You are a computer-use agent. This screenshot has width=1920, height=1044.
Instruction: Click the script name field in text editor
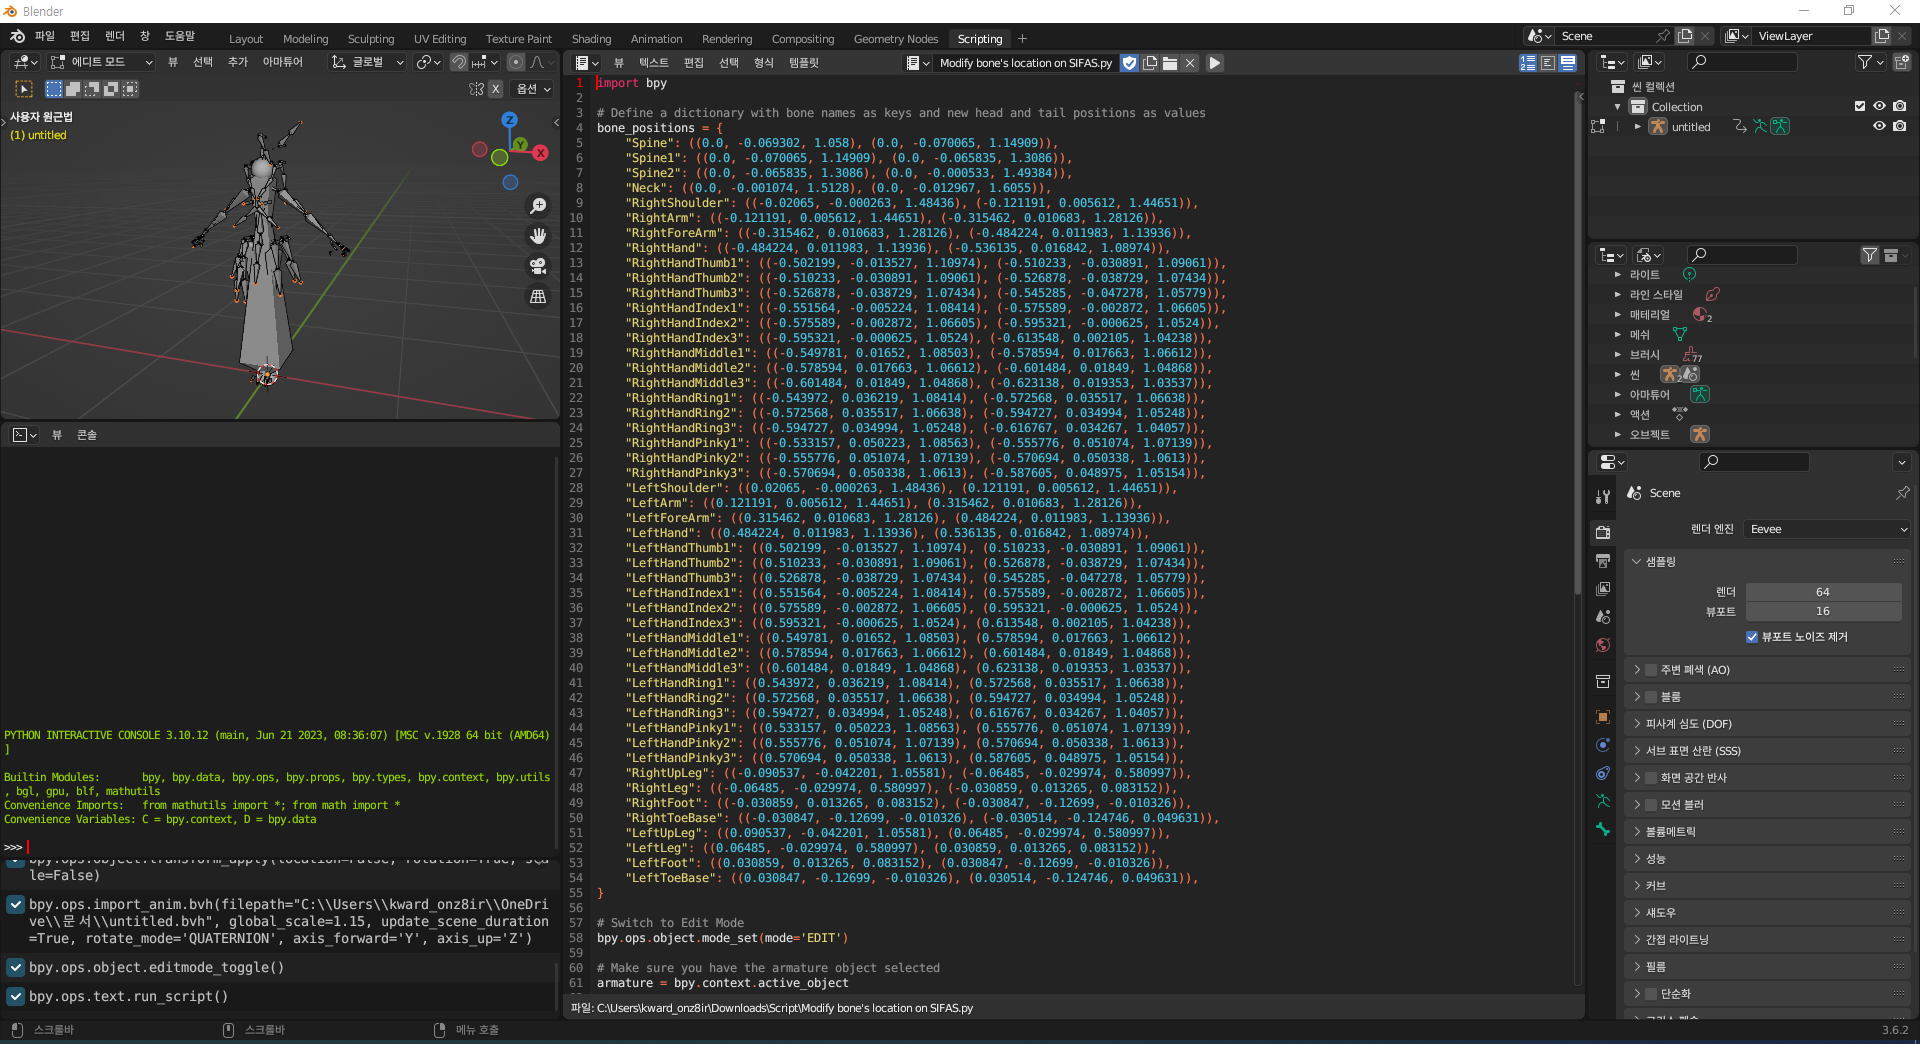coord(1025,63)
